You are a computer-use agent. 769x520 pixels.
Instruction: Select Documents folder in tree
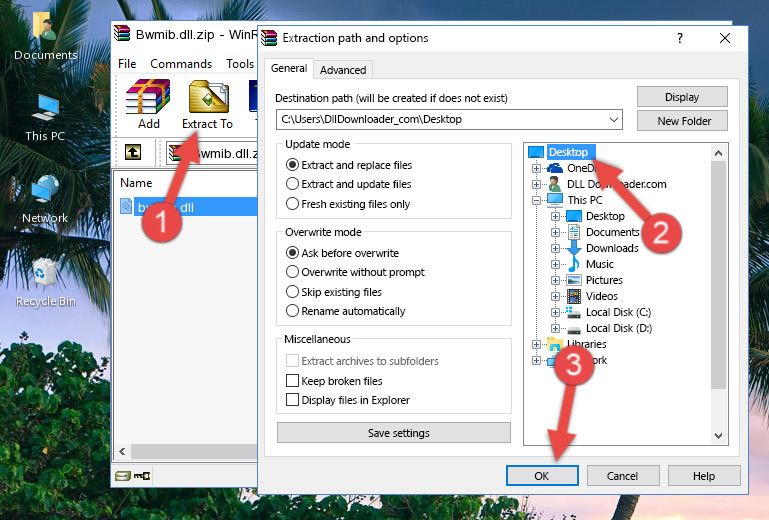click(612, 232)
